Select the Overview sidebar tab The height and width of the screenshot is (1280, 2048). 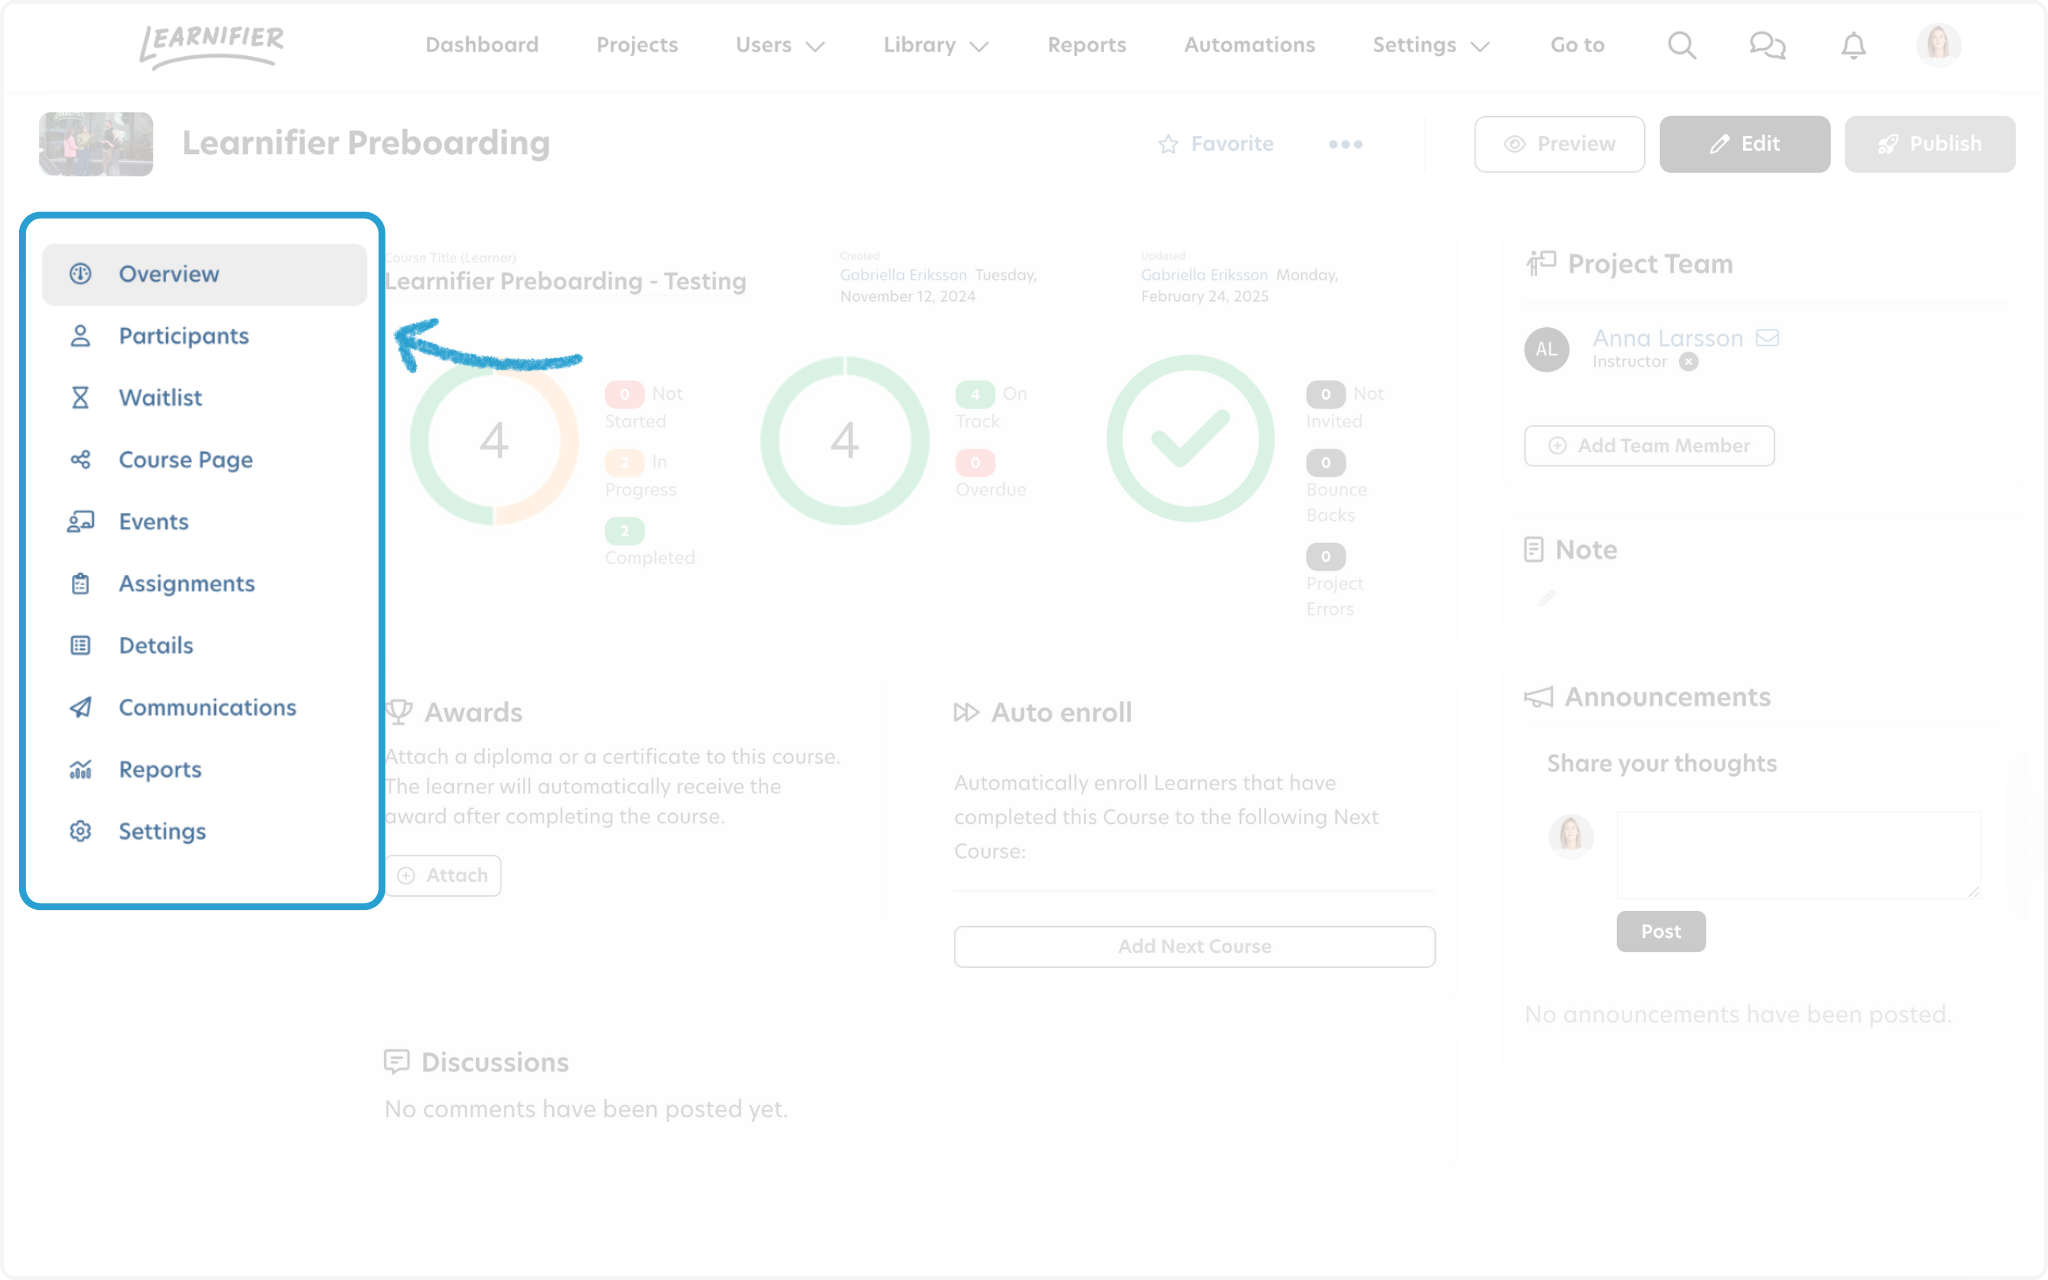[x=204, y=274]
